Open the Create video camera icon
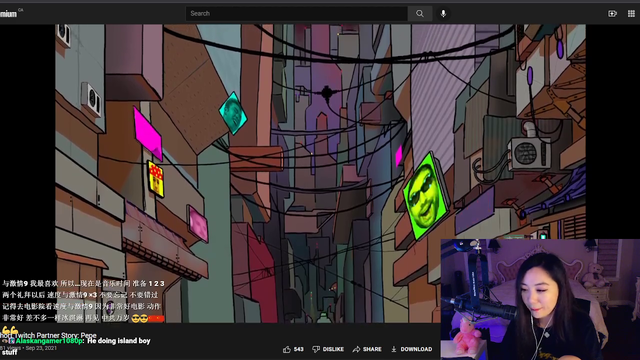The height and width of the screenshot is (360, 640). point(612,13)
